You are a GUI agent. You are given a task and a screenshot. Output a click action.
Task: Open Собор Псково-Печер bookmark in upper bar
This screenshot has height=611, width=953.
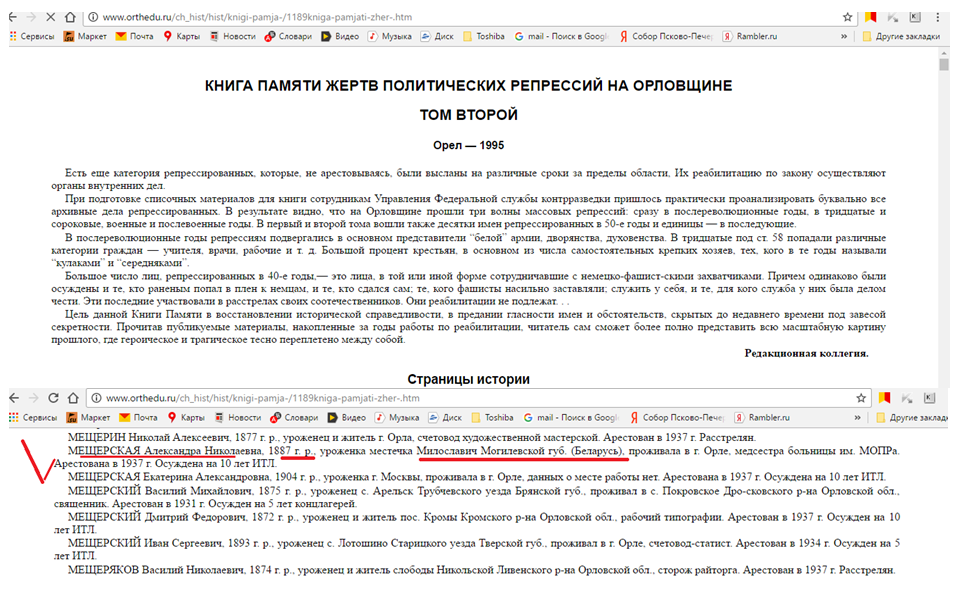666,36
